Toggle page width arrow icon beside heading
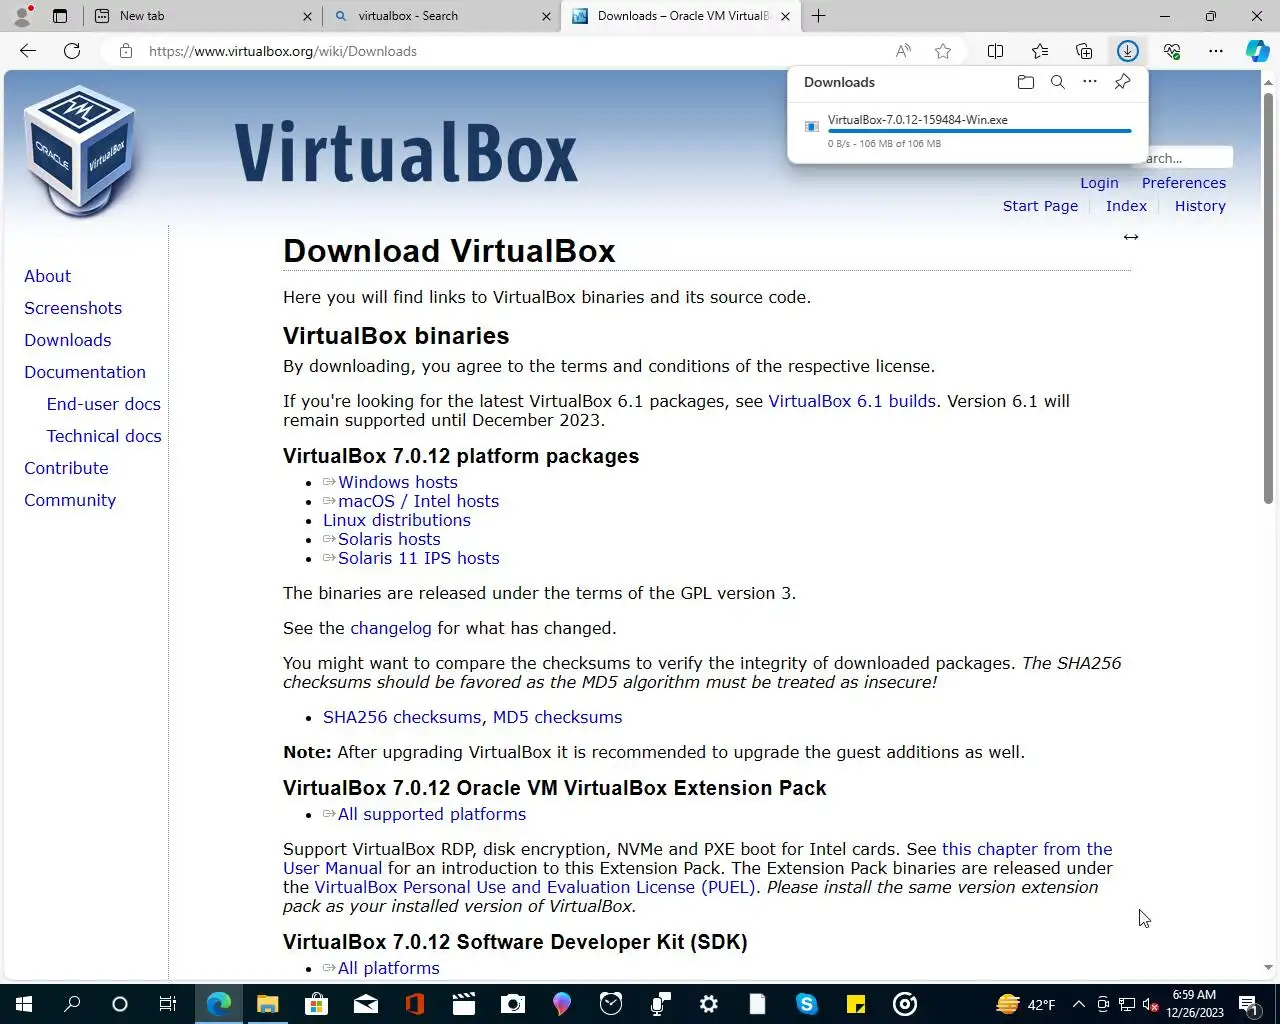1280x1024 pixels. pyautogui.click(x=1130, y=237)
